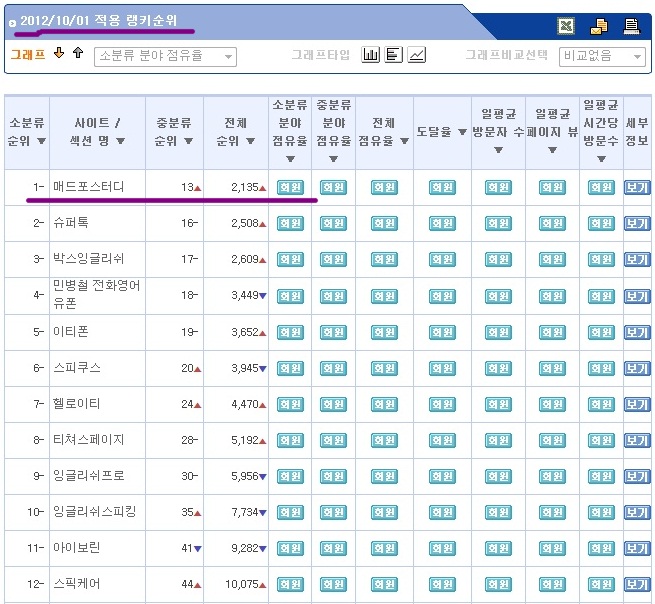The image size is (655, 604).
Task: Click 보기 button for 헬로이티
Action: (637, 404)
